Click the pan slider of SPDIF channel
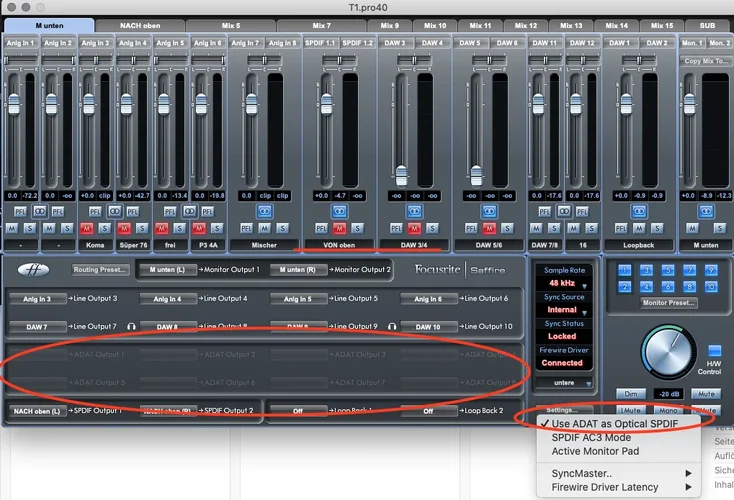The height and width of the screenshot is (500, 734). (x=339, y=60)
